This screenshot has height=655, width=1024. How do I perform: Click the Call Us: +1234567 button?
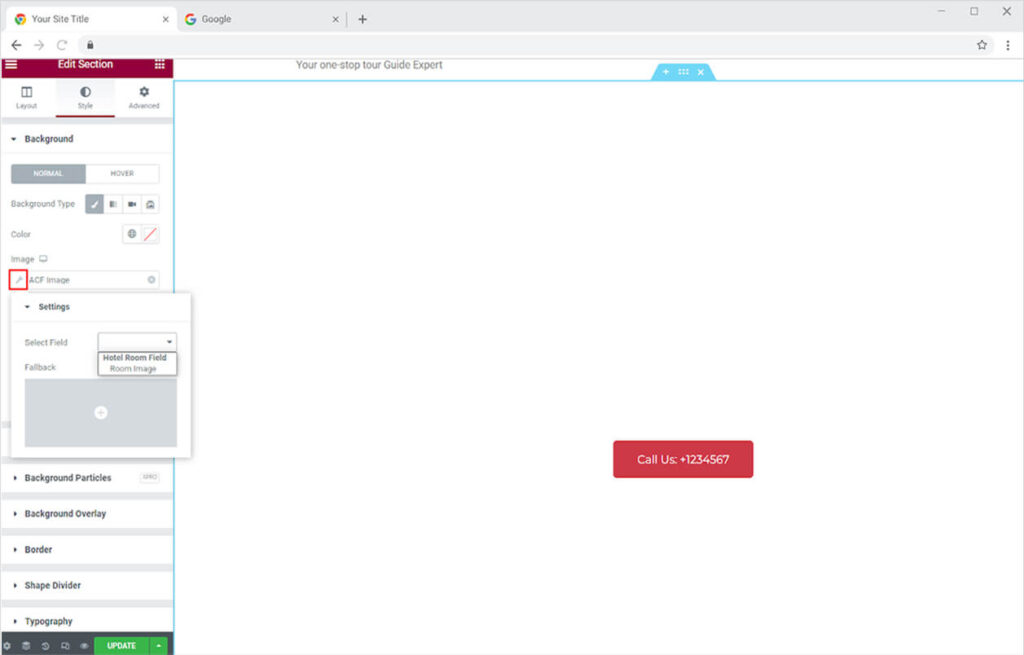(x=683, y=460)
